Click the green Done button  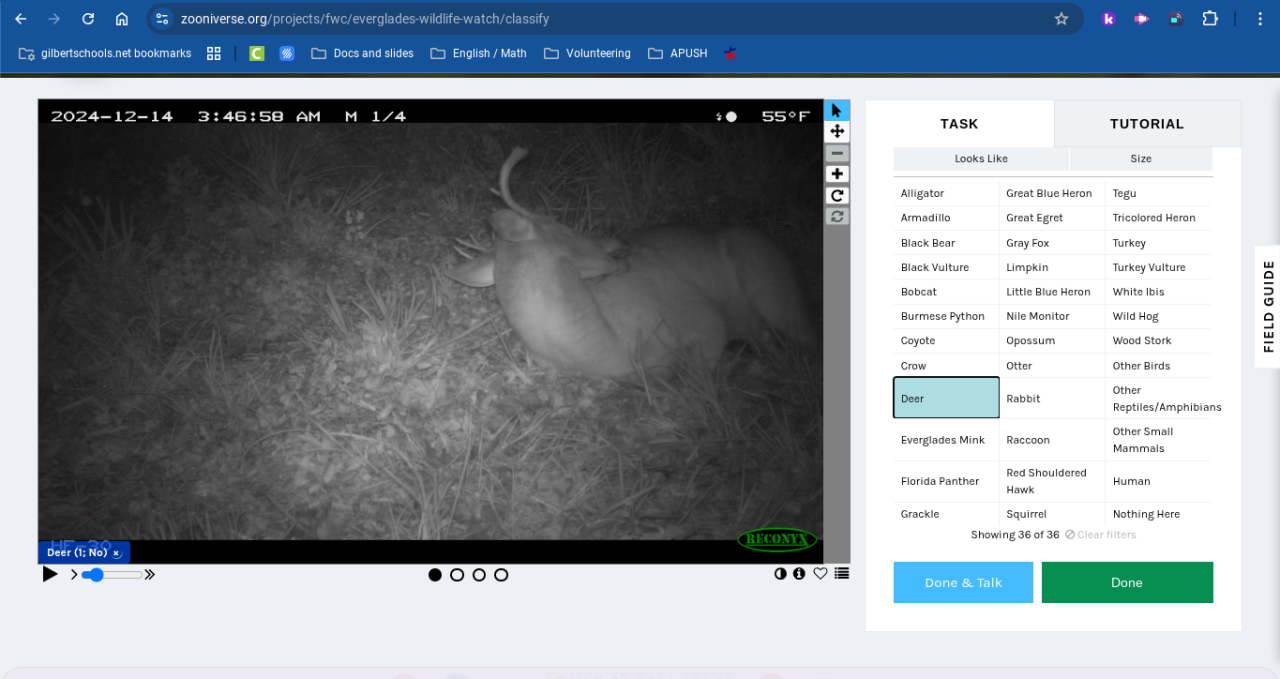(x=1126, y=583)
